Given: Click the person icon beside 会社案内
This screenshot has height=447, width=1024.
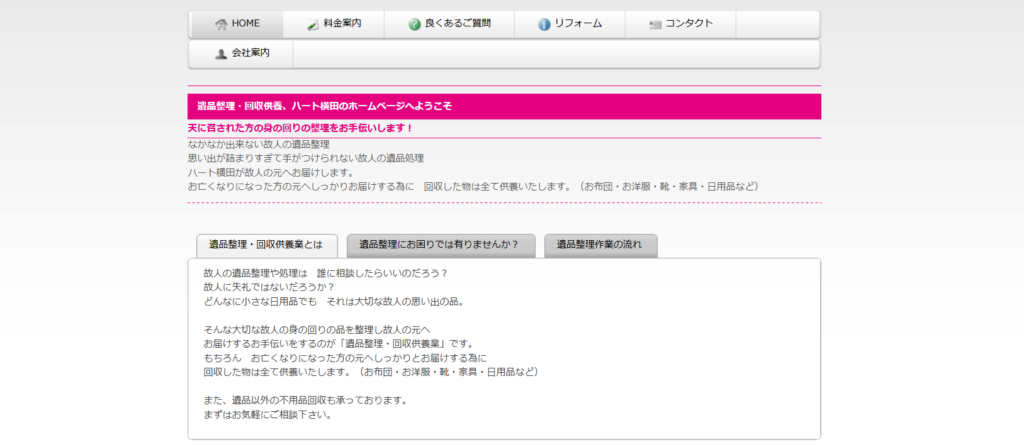Looking at the screenshot, I should click(x=221, y=54).
